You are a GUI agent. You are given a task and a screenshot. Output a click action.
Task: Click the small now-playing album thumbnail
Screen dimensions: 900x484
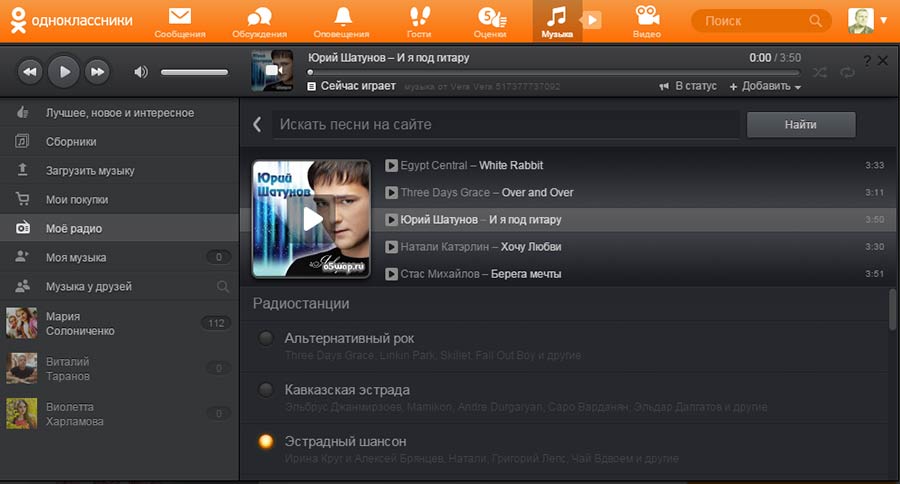273,70
